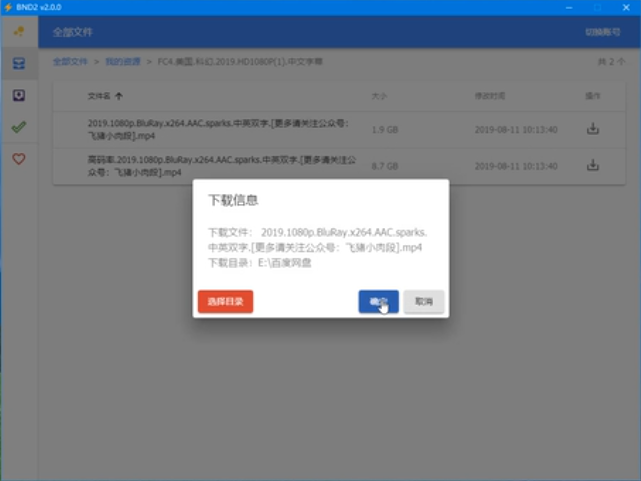Sort by 大小 column header
Viewport: 641px width, 481px height.
click(379, 96)
